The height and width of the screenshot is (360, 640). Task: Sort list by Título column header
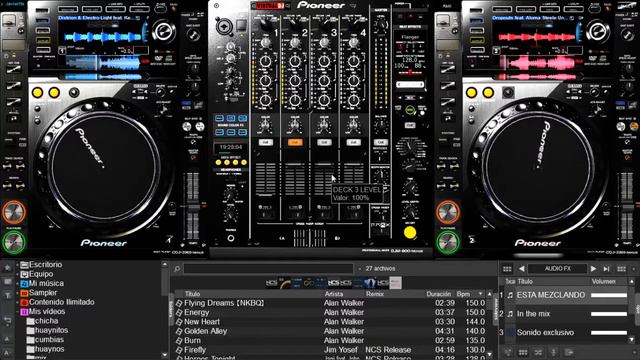point(192,294)
